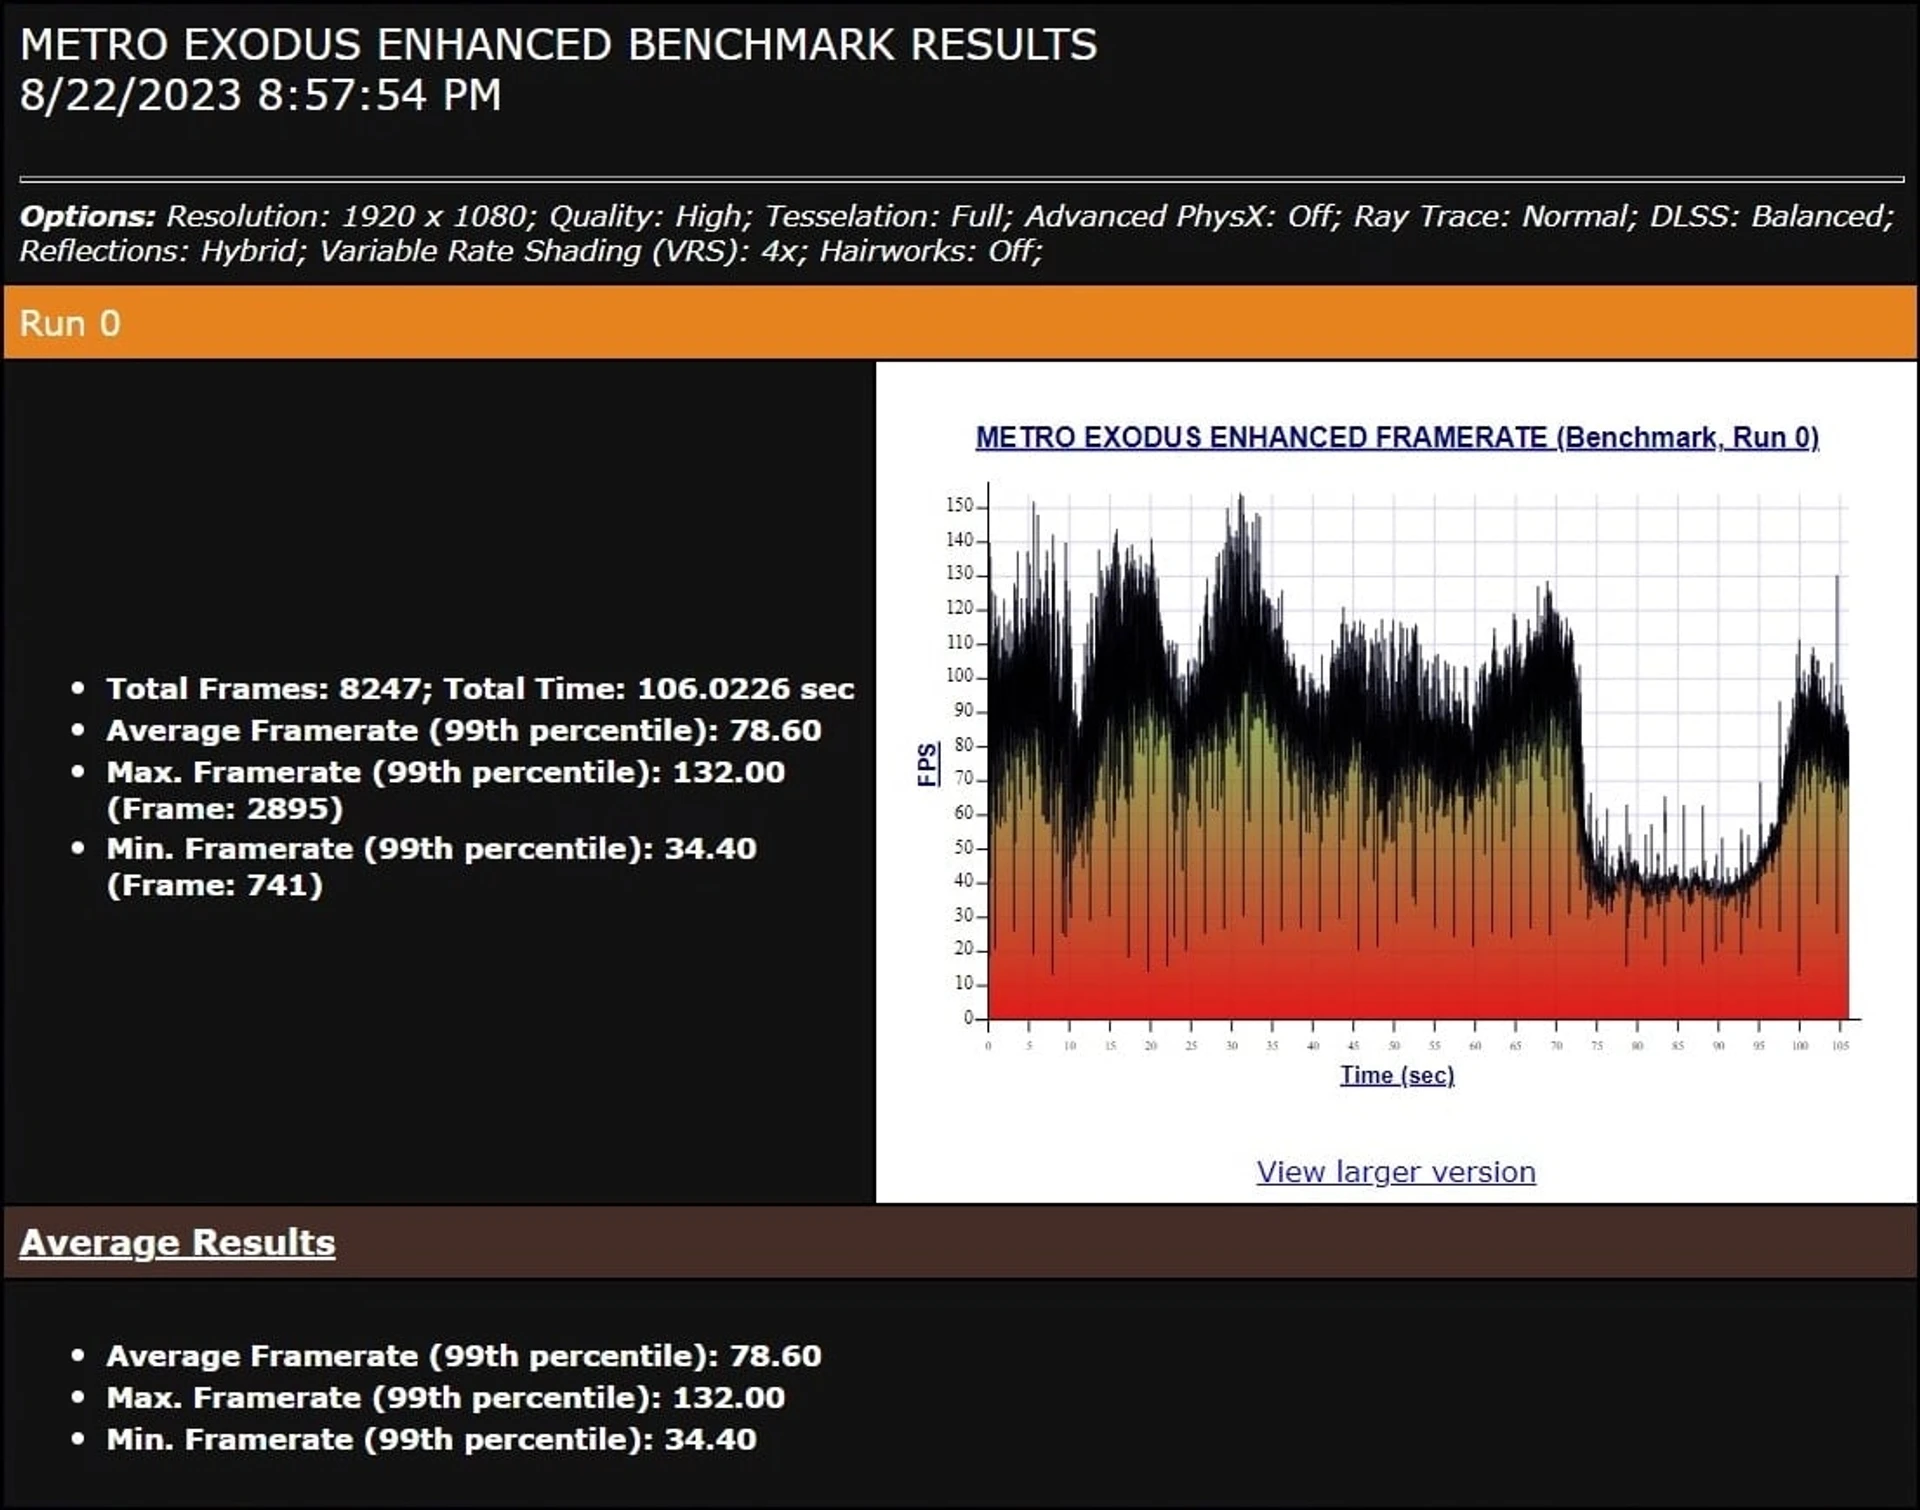
Task: Click the 0 second time axis marker
Action: click(988, 1045)
